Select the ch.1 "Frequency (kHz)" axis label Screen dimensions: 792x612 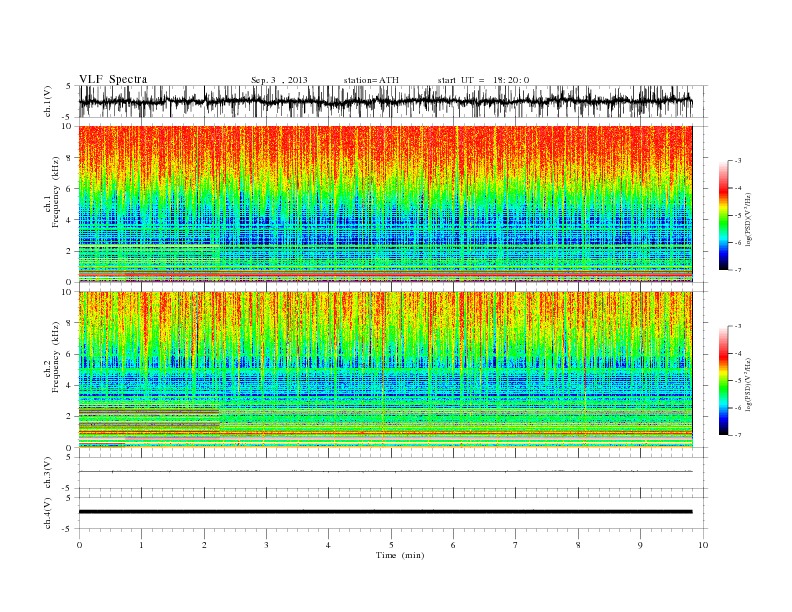pyautogui.click(x=56, y=192)
